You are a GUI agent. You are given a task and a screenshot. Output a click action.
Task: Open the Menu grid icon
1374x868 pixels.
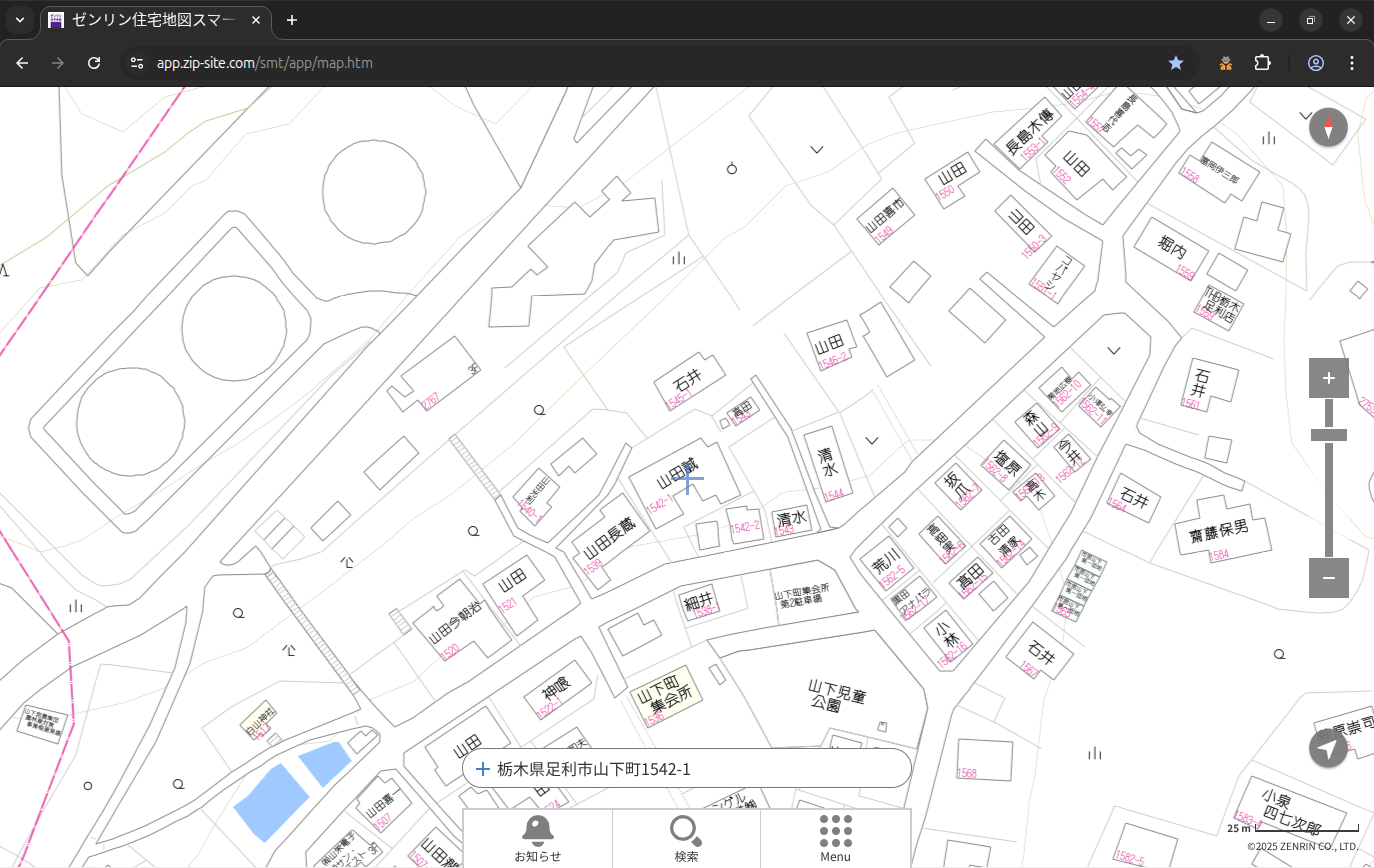835,838
